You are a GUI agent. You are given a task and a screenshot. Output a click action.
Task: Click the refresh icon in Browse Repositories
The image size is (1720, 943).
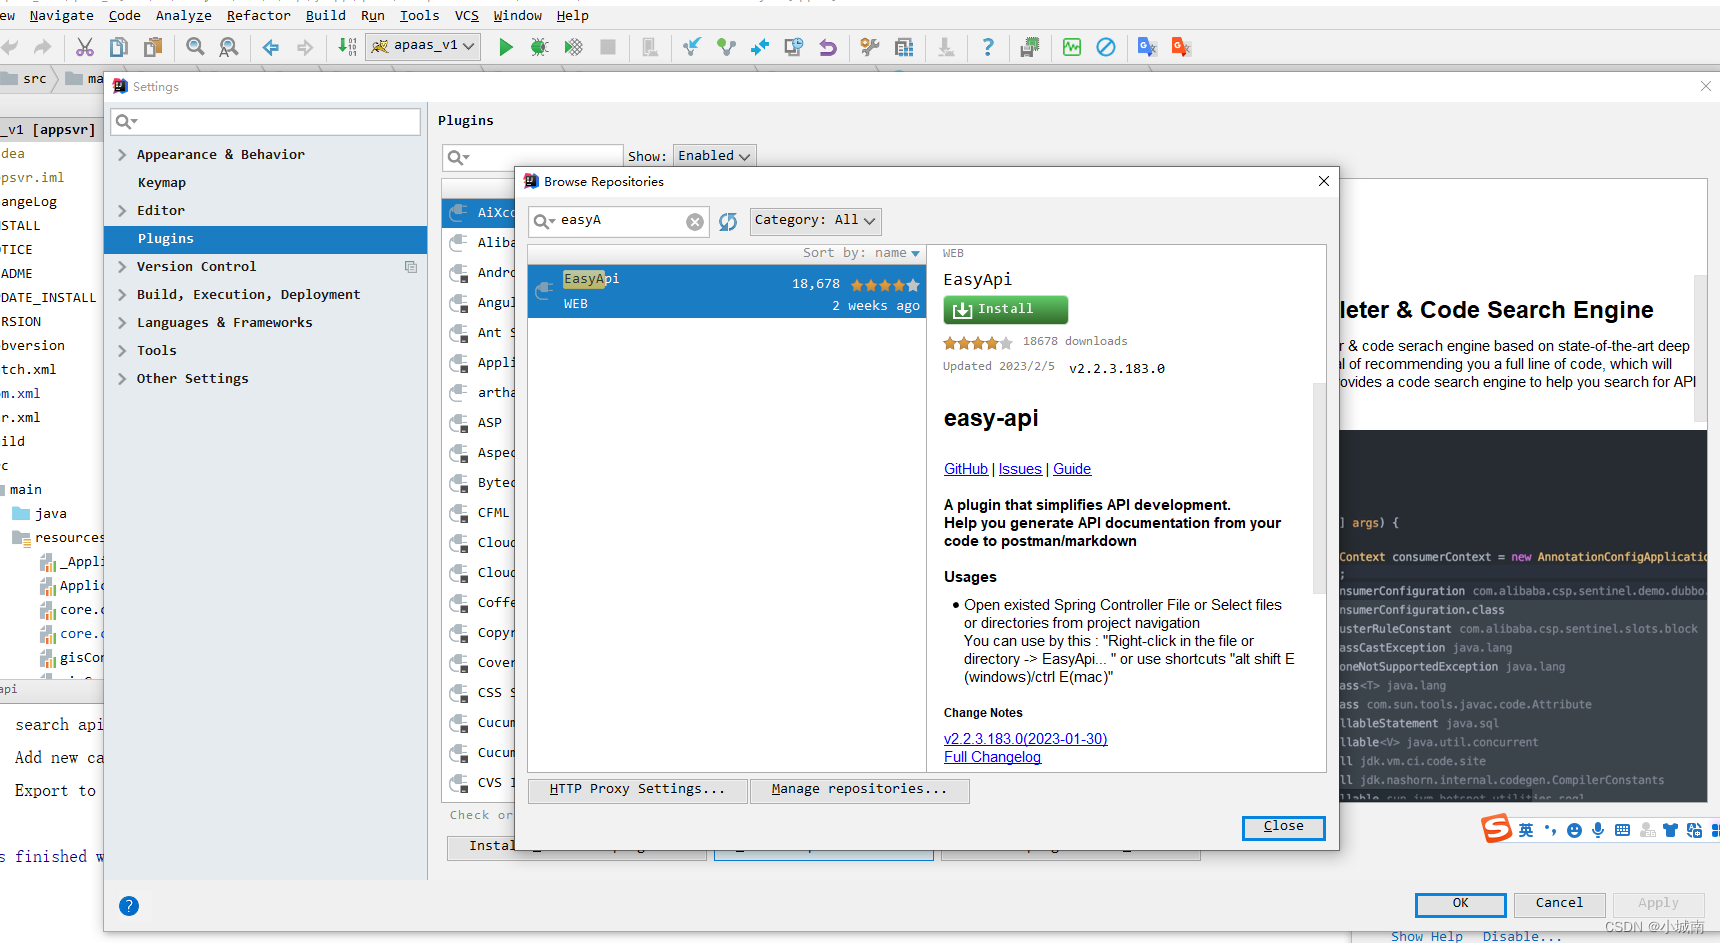pyautogui.click(x=728, y=221)
